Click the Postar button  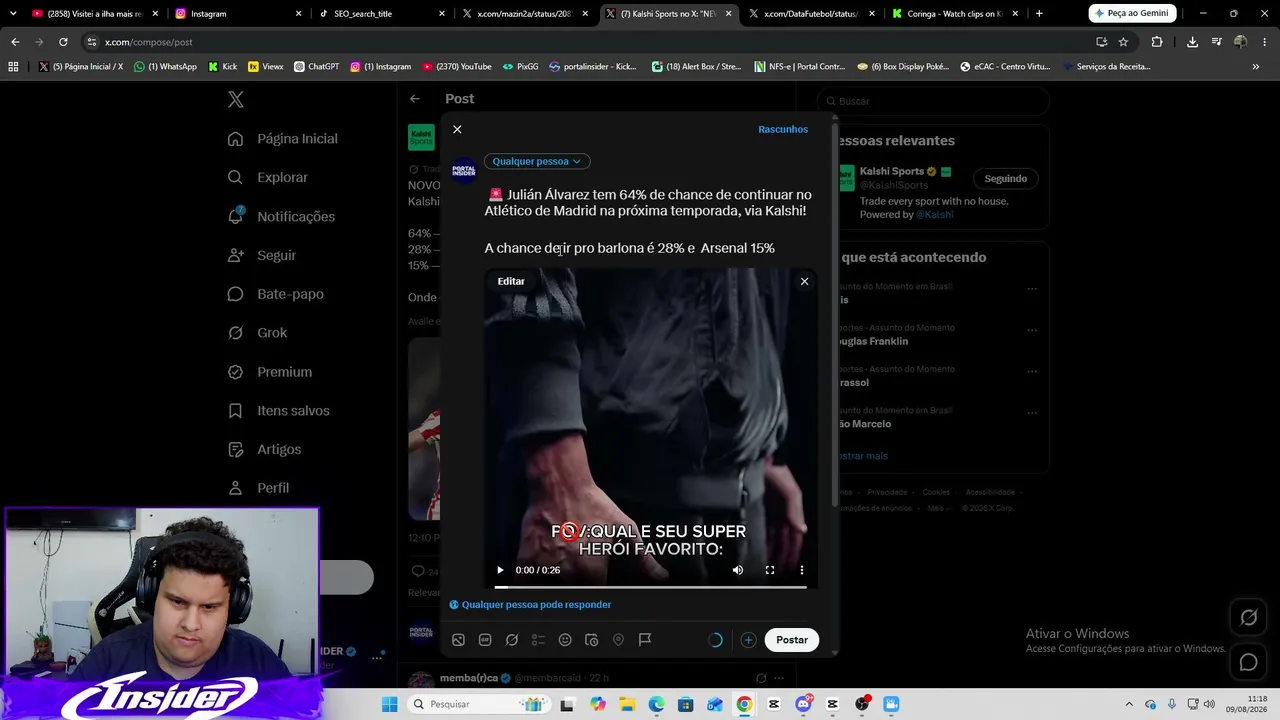[x=792, y=640]
